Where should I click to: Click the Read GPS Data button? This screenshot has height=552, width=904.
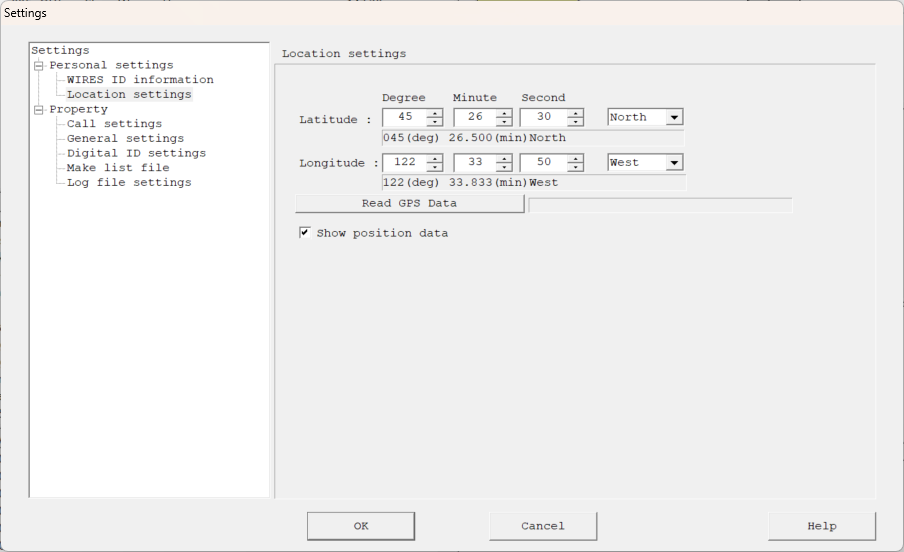(x=409, y=204)
